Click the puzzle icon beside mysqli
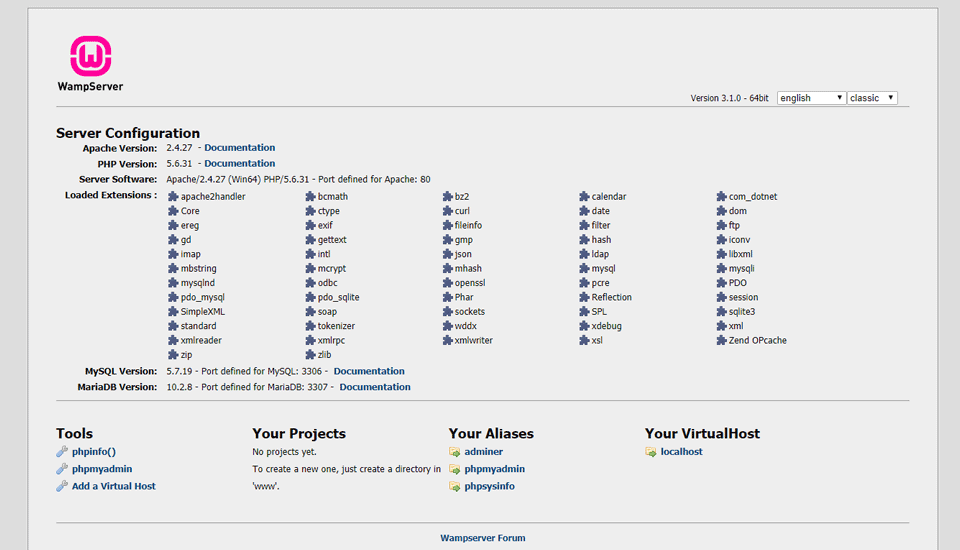The image size is (960, 550). 721,268
